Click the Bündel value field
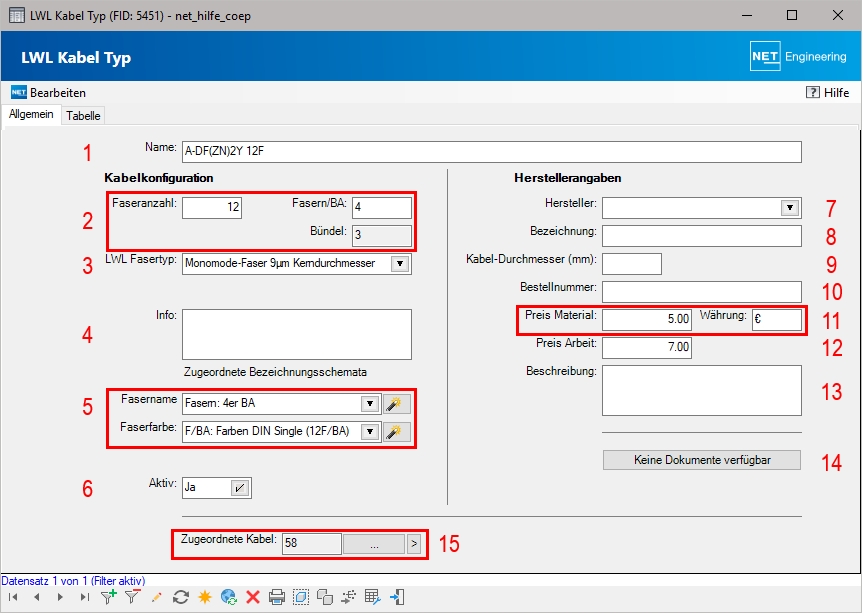The width and height of the screenshot is (862, 613). pos(382,235)
